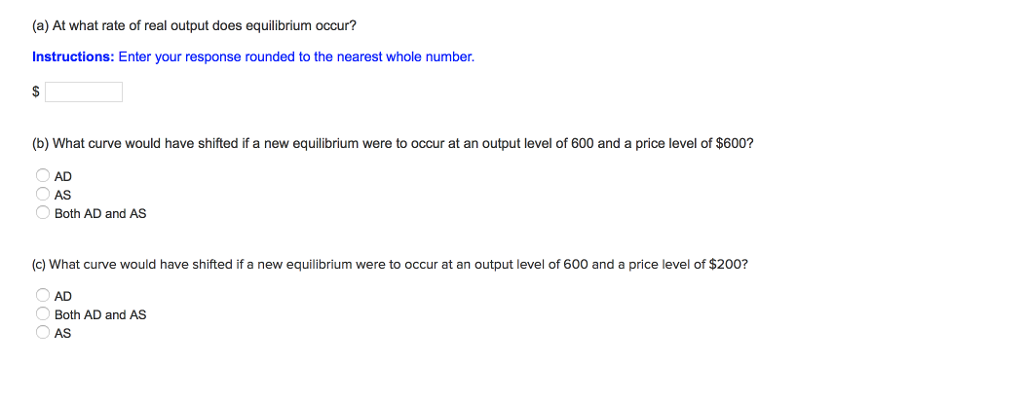The image size is (1024, 402).
Task: Click the 'AS' label text under question (c)
Action: [x=63, y=334]
